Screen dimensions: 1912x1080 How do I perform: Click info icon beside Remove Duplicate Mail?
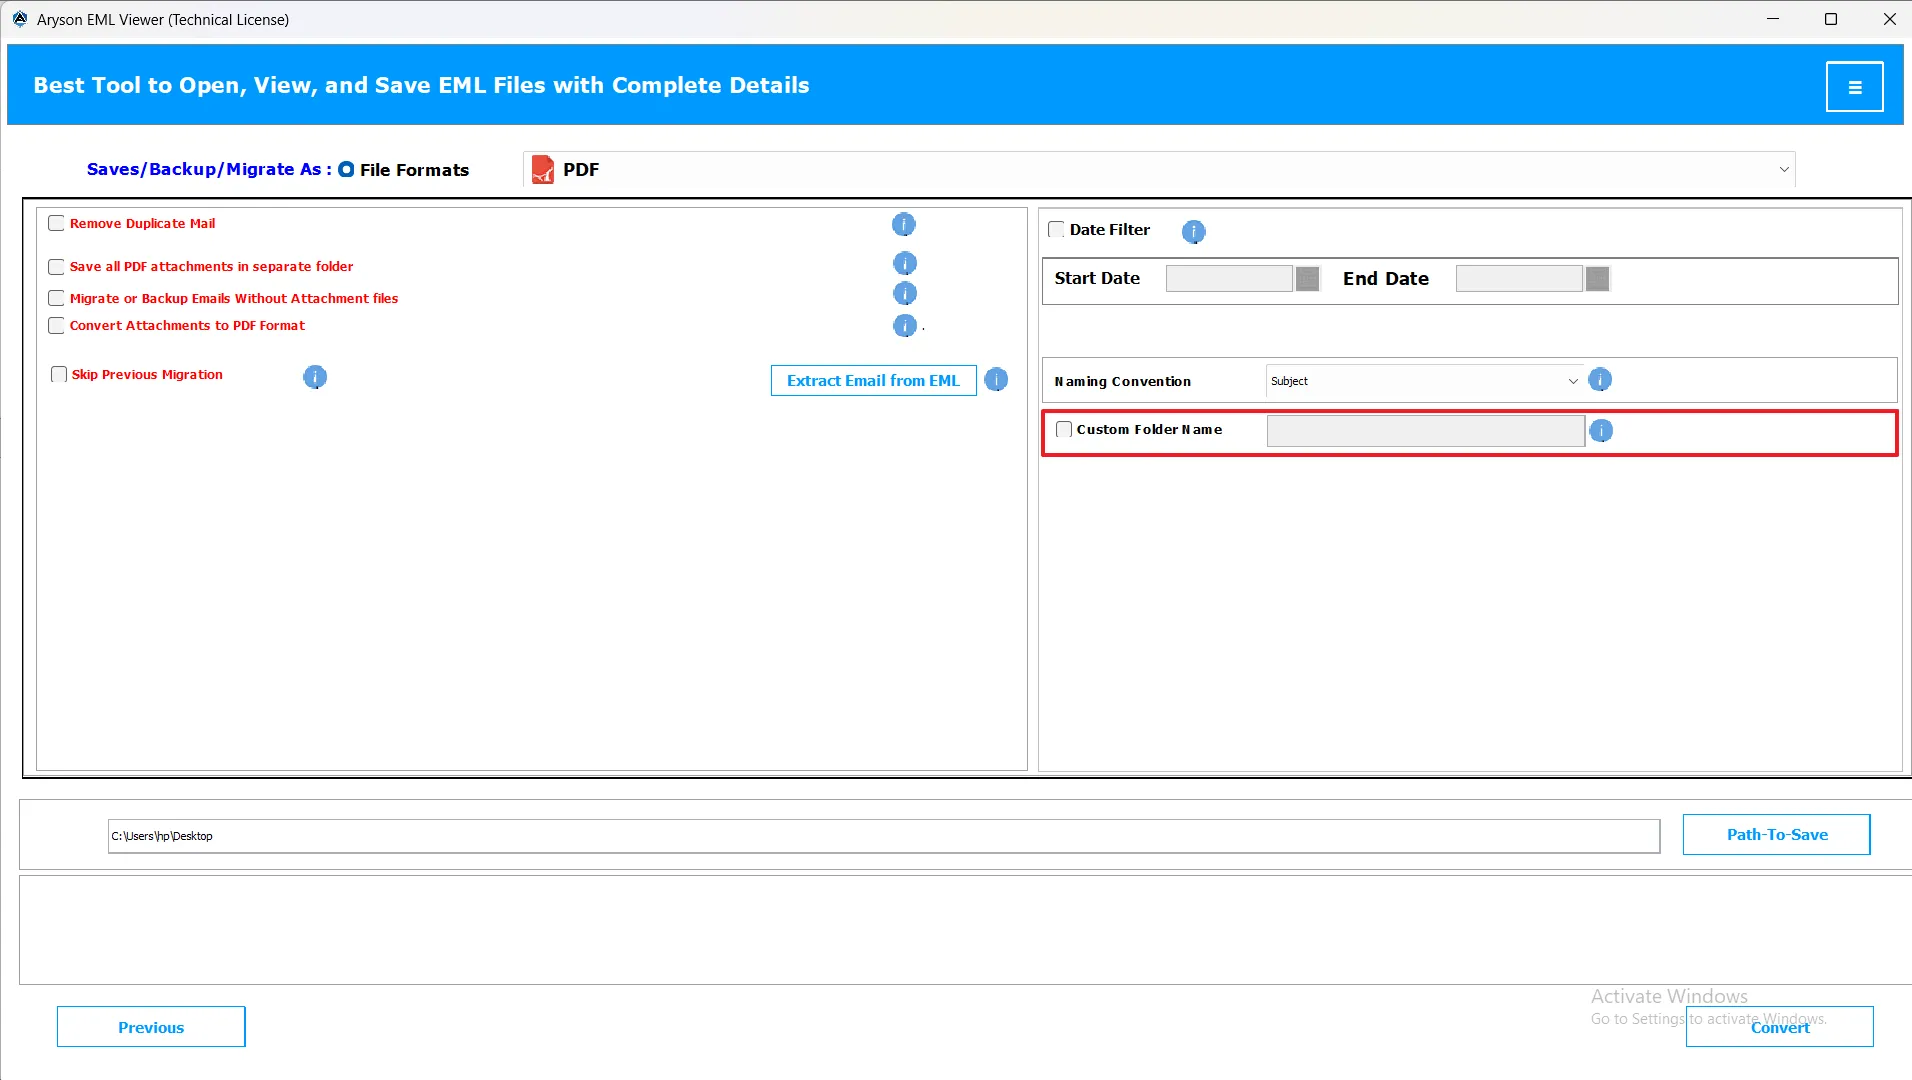[903, 225]
